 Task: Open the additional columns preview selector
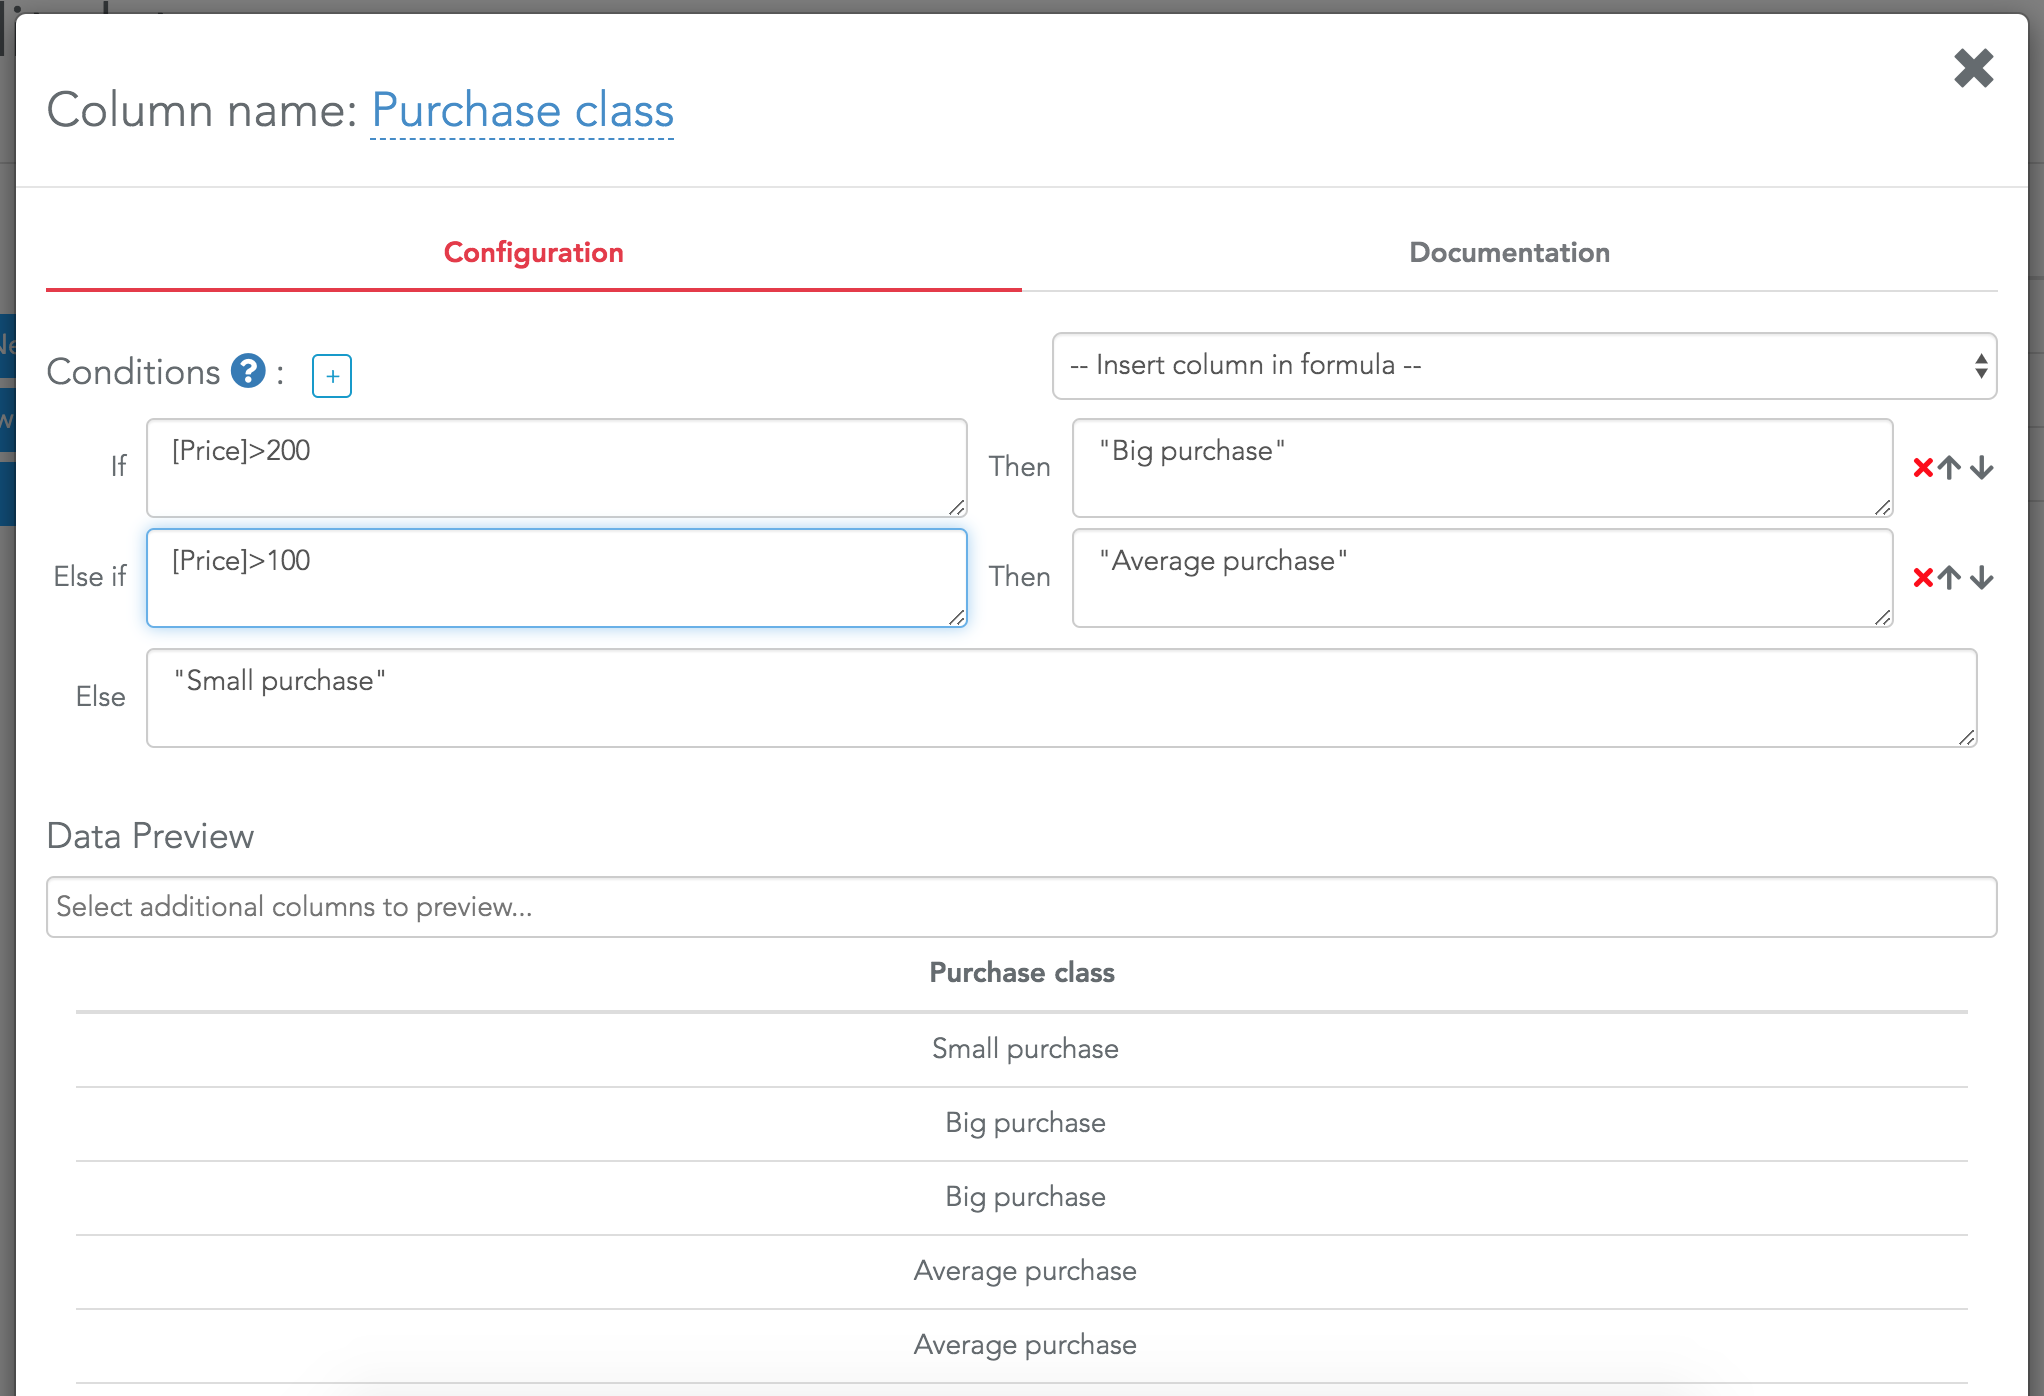(x=1021, y=907)
